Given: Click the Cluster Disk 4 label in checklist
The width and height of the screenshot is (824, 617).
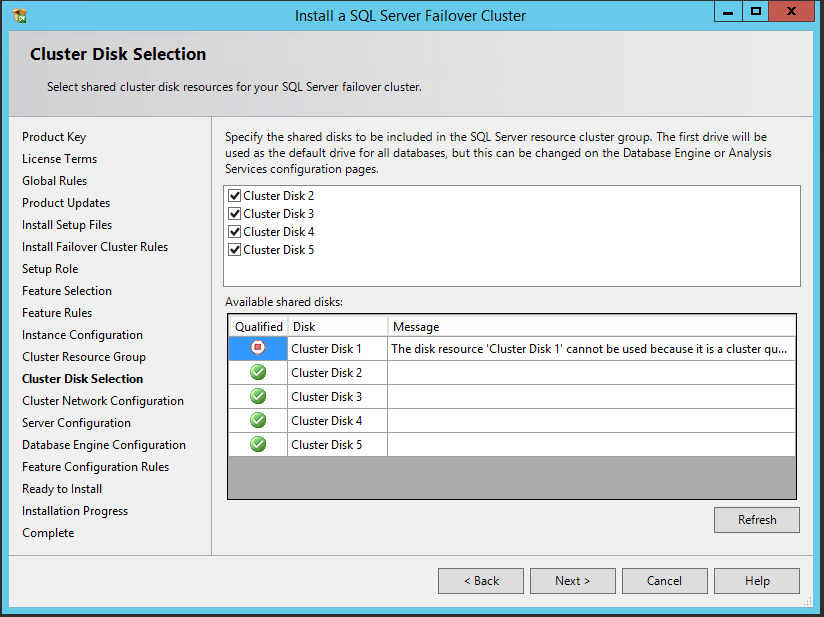Looking at the screenshot, I should 279,232.
